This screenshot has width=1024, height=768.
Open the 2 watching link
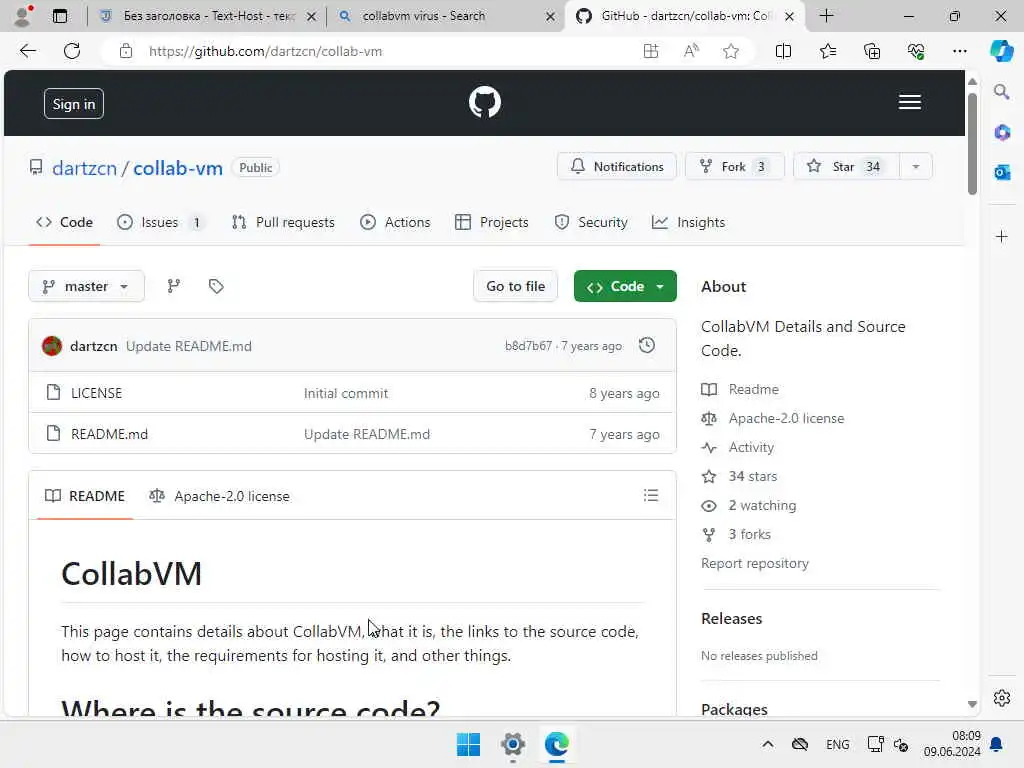tap(762, 505)
